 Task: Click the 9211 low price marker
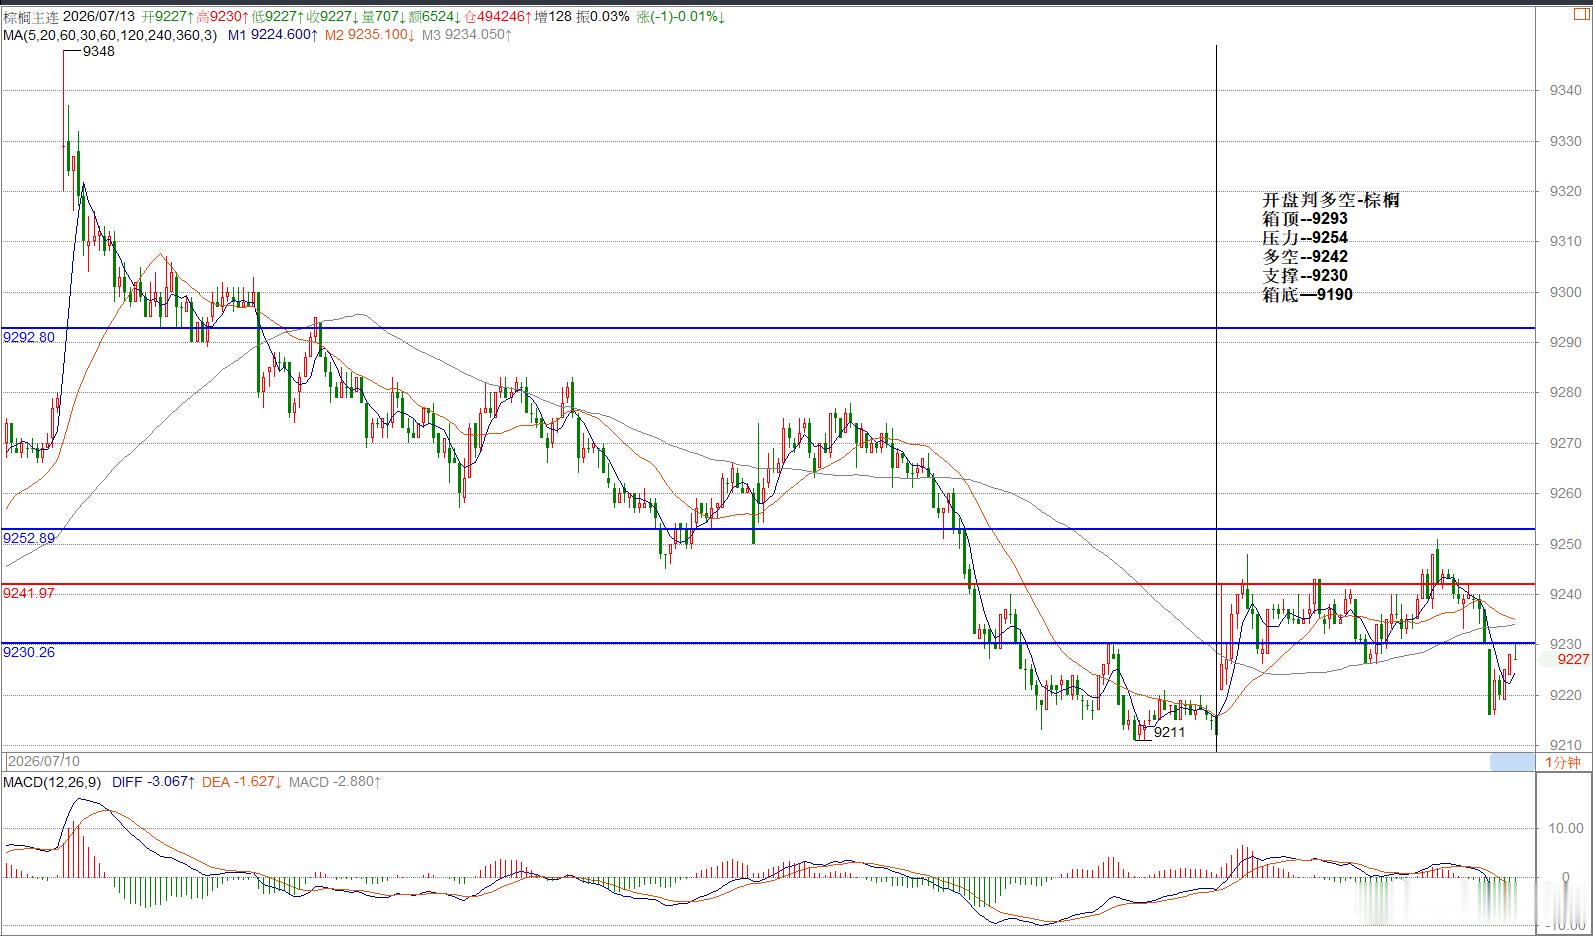pyautogui.click(x=1169, y=733)
